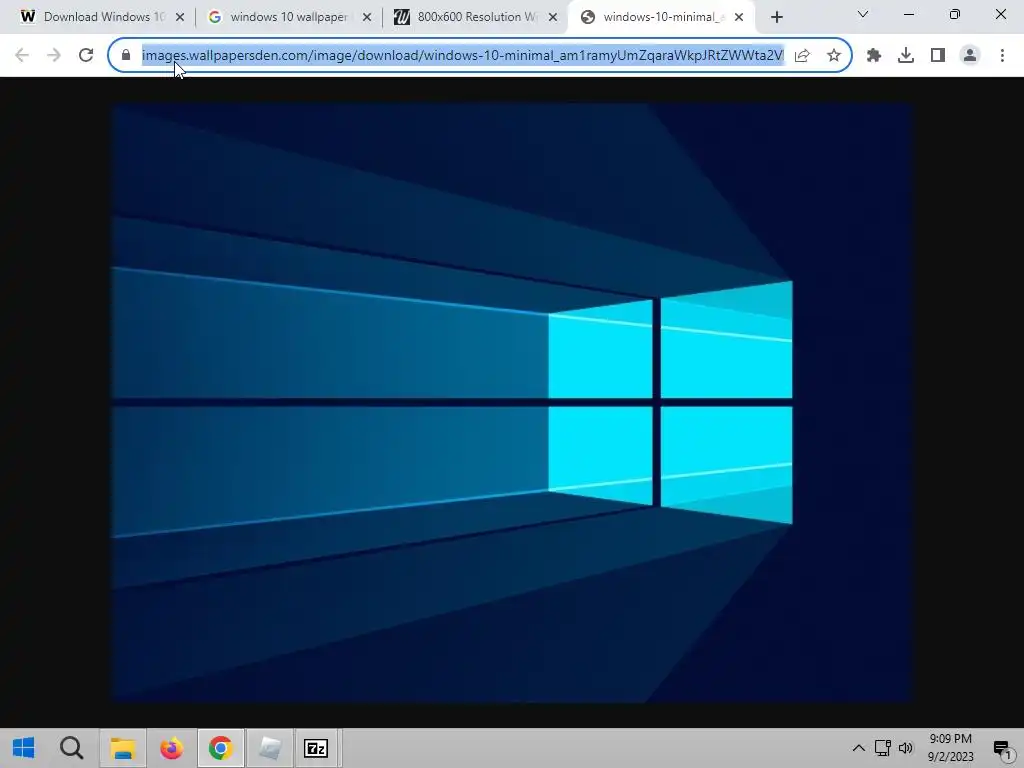The height and width of the screenshot is (768, 1024).
Task: Open the network status tray icon
Action: coord(882,748)
